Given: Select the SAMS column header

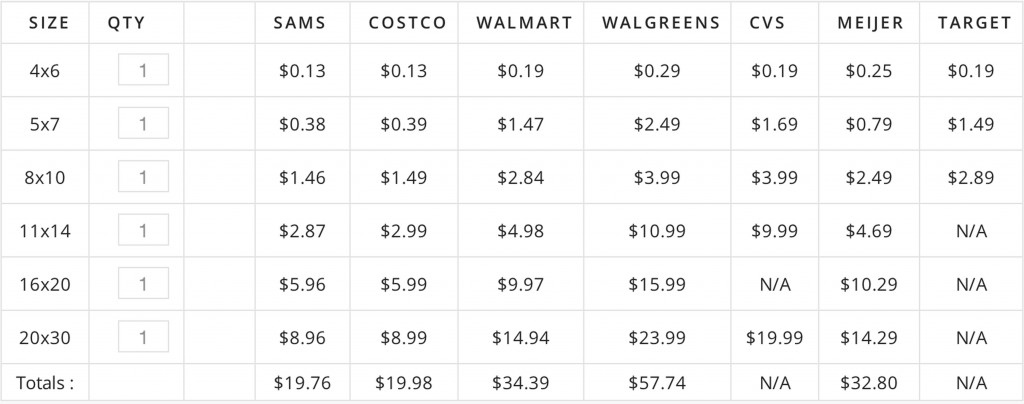Looking at the screenshot, I should point(300,23).
